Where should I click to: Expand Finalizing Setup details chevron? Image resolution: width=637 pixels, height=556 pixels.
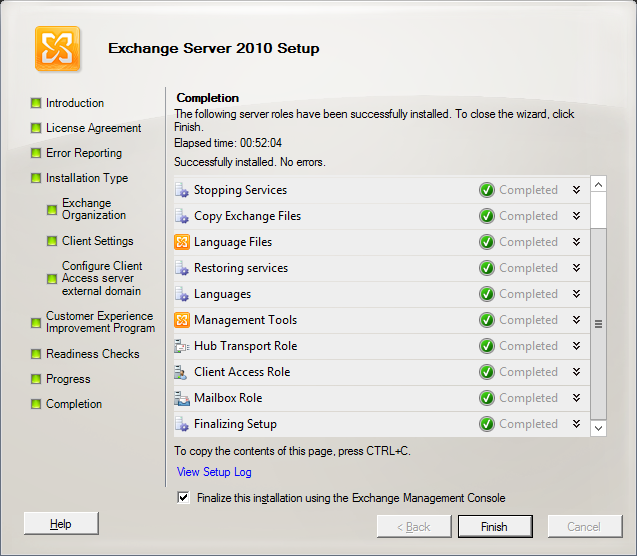click(576, 424)
